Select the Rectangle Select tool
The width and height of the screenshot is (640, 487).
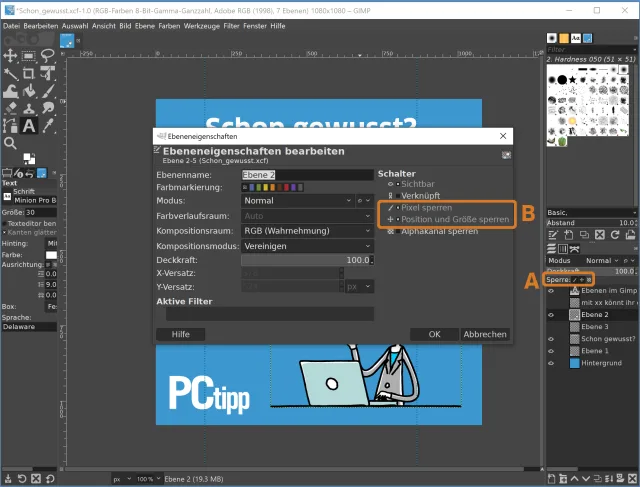coord(29,55)
